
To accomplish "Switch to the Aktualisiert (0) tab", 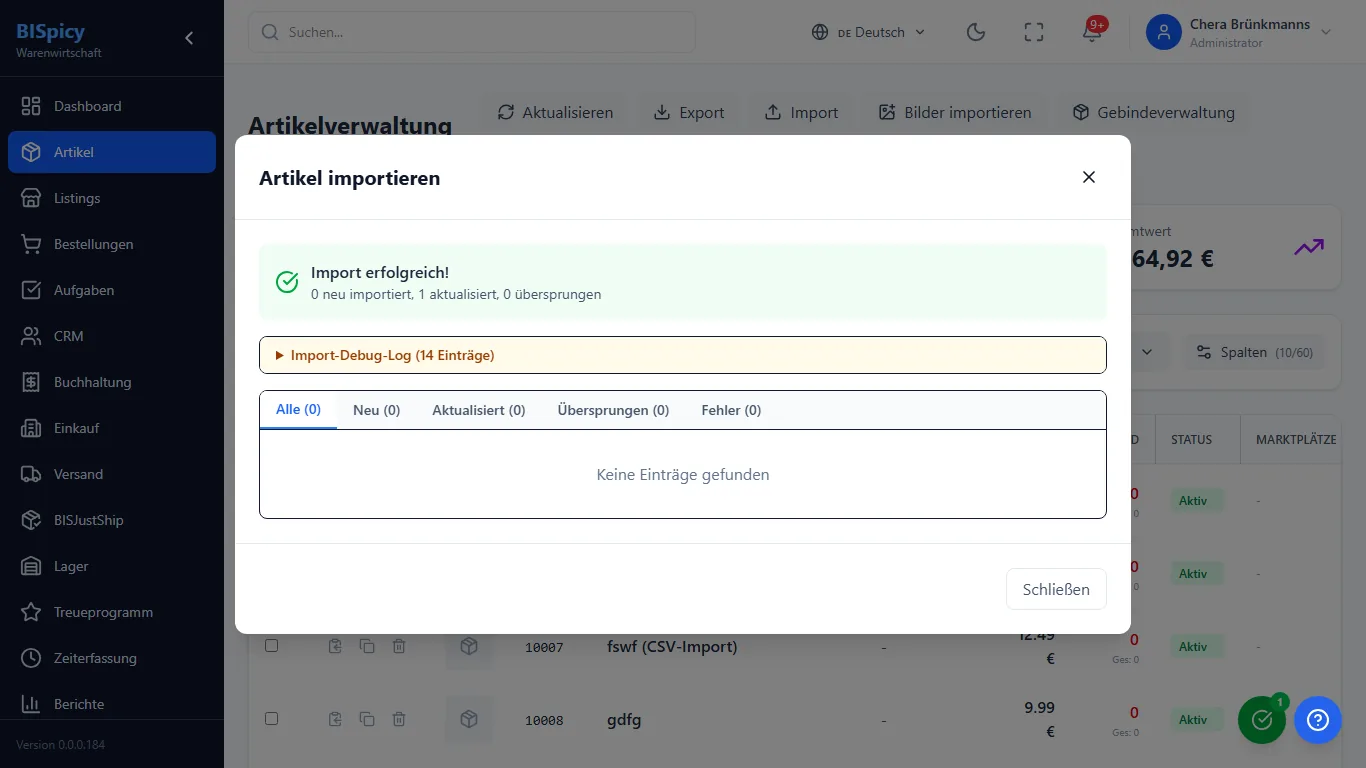I will pyautogui.click(x=478, y=410).
